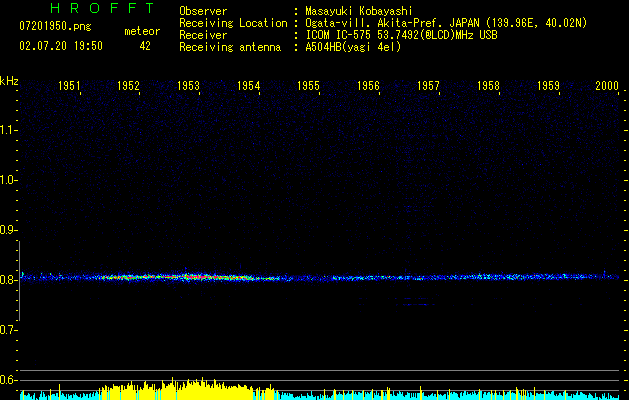Click the meteor count 42
This screenshot has width=629, height=400.
pyautogui.click(x=145, y=46)
